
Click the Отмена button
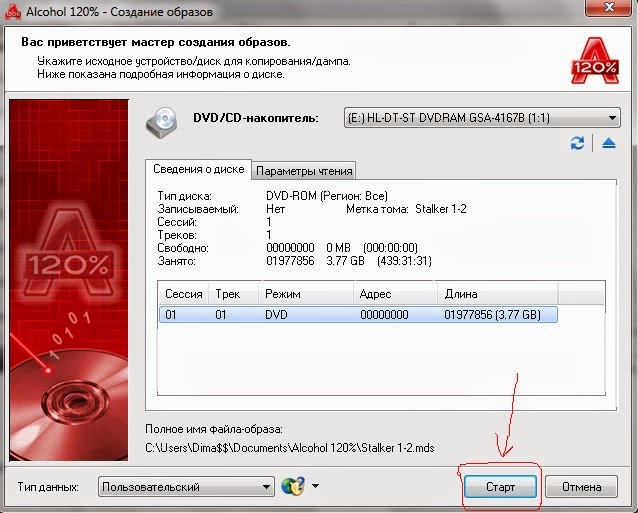[581, 487]
